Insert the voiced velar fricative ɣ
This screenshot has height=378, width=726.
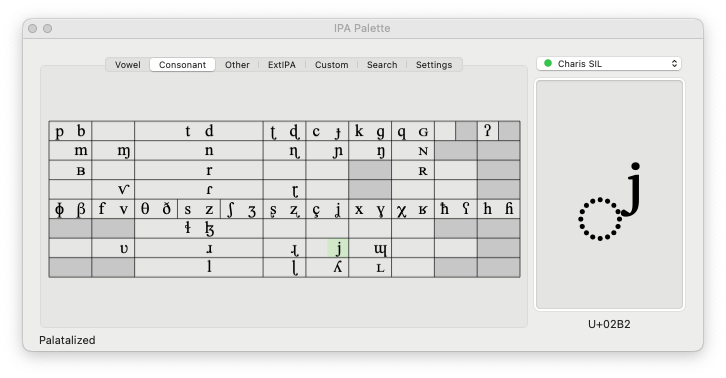[380, 209]
